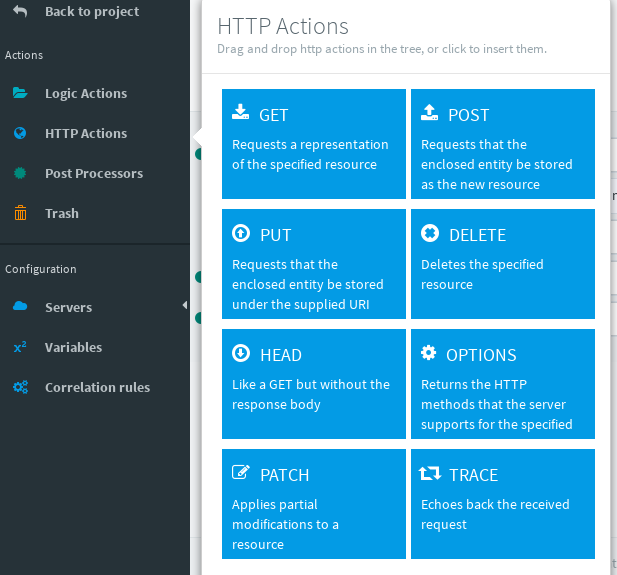617x575 pixels.
Task: Click the HTTP Actions globe icon
Action: click(20, 133)
